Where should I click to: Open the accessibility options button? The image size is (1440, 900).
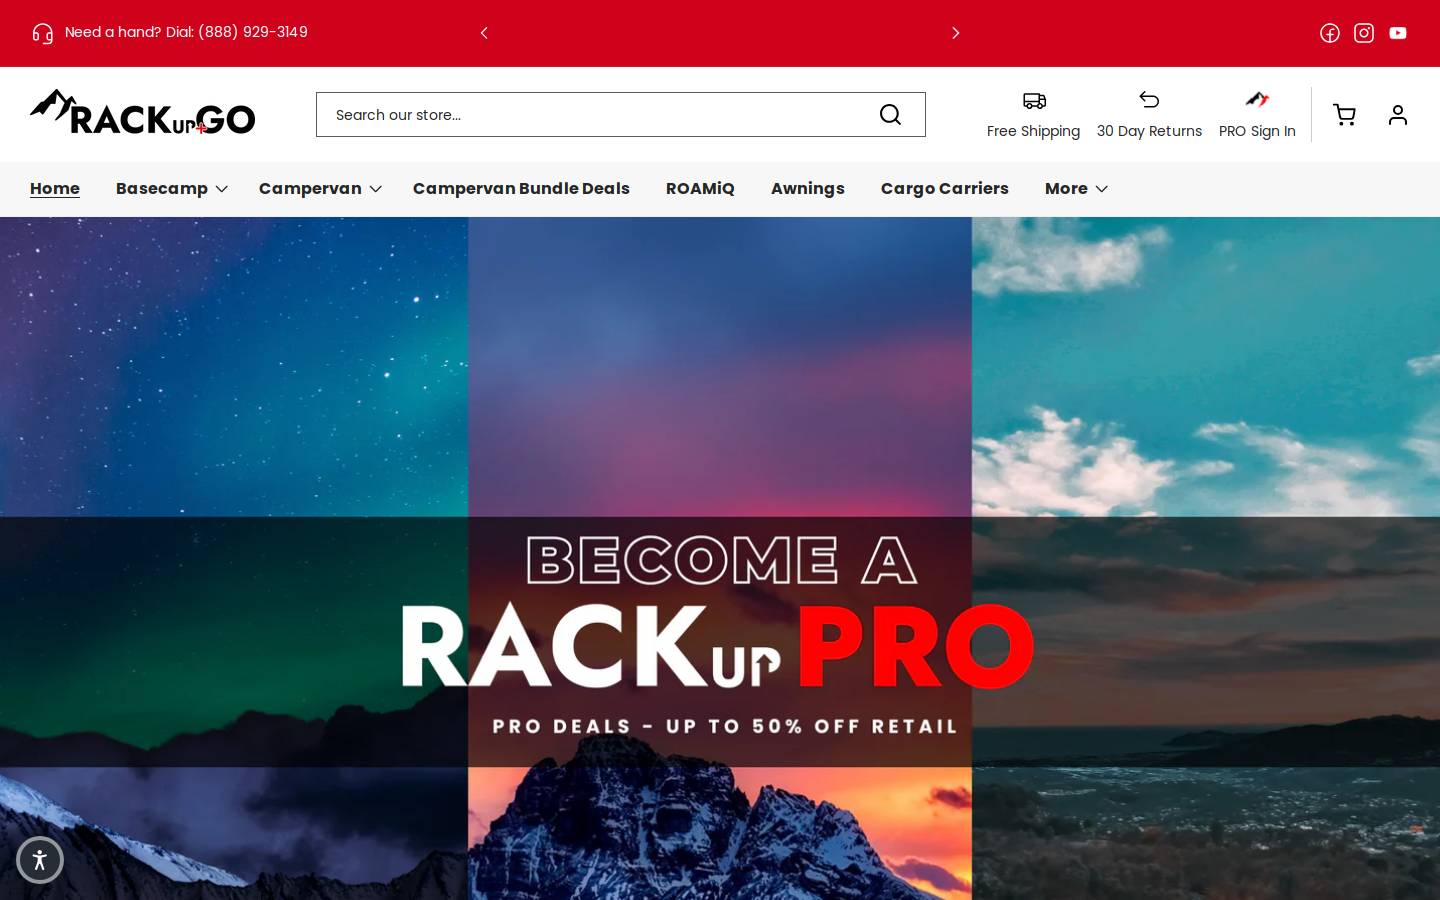[x=40, y=860]
